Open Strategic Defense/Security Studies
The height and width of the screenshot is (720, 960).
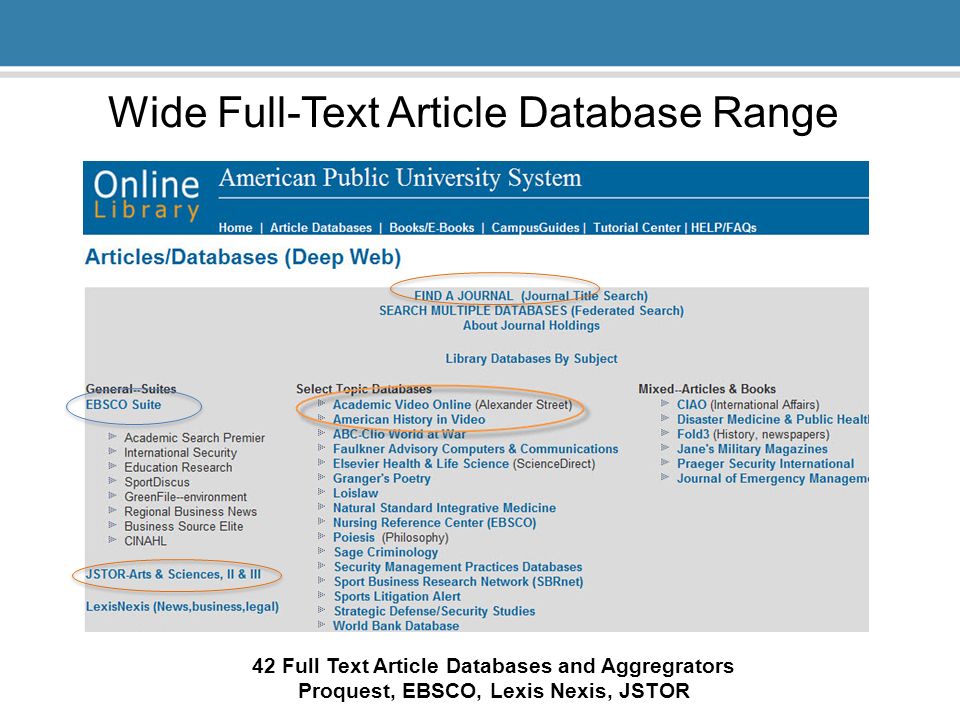point(434,611)
